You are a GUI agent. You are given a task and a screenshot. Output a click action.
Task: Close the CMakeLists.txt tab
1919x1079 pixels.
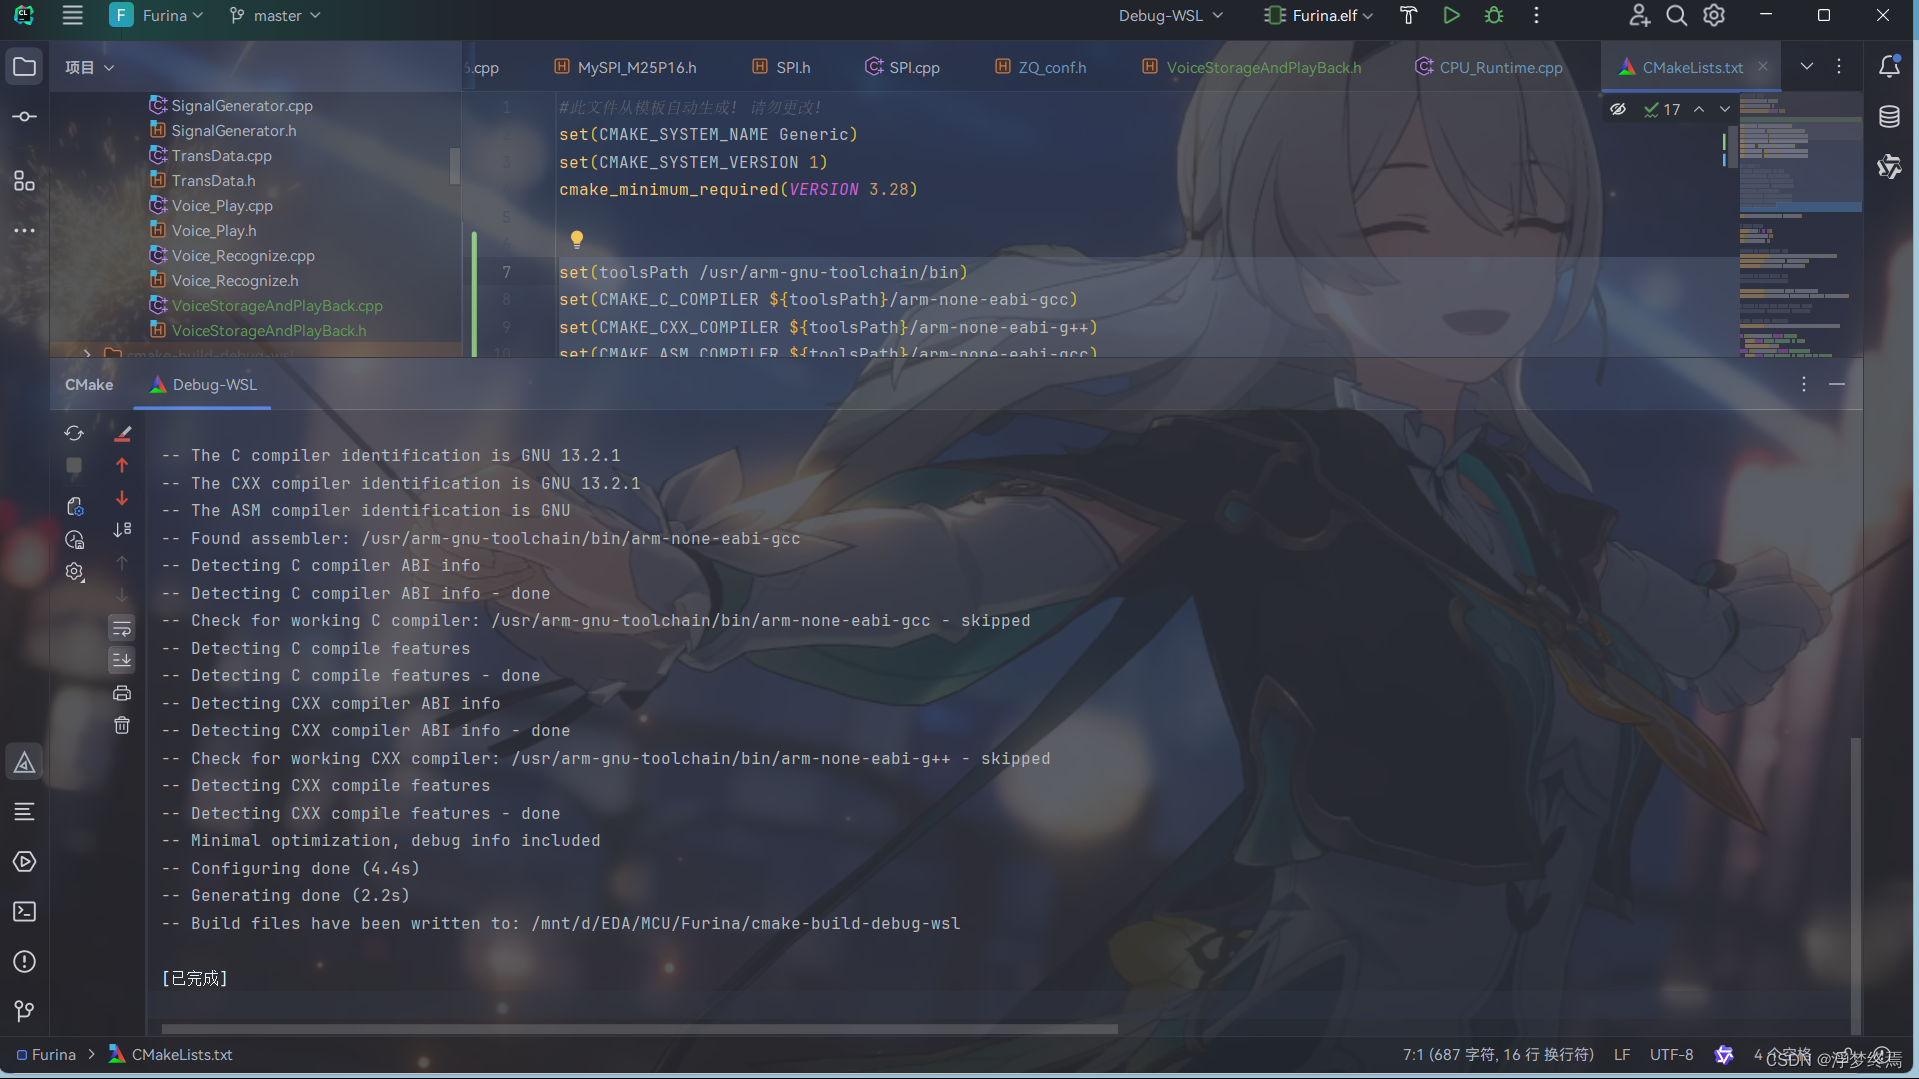(x=1763, y=66)
